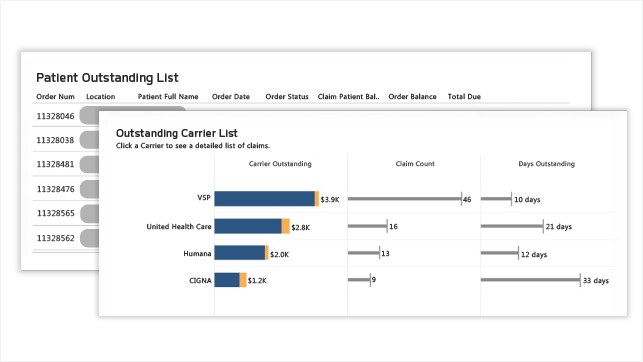This screenshot has height=362, width=643.
Task: Click the 21 days label
Action: [559, 227]
